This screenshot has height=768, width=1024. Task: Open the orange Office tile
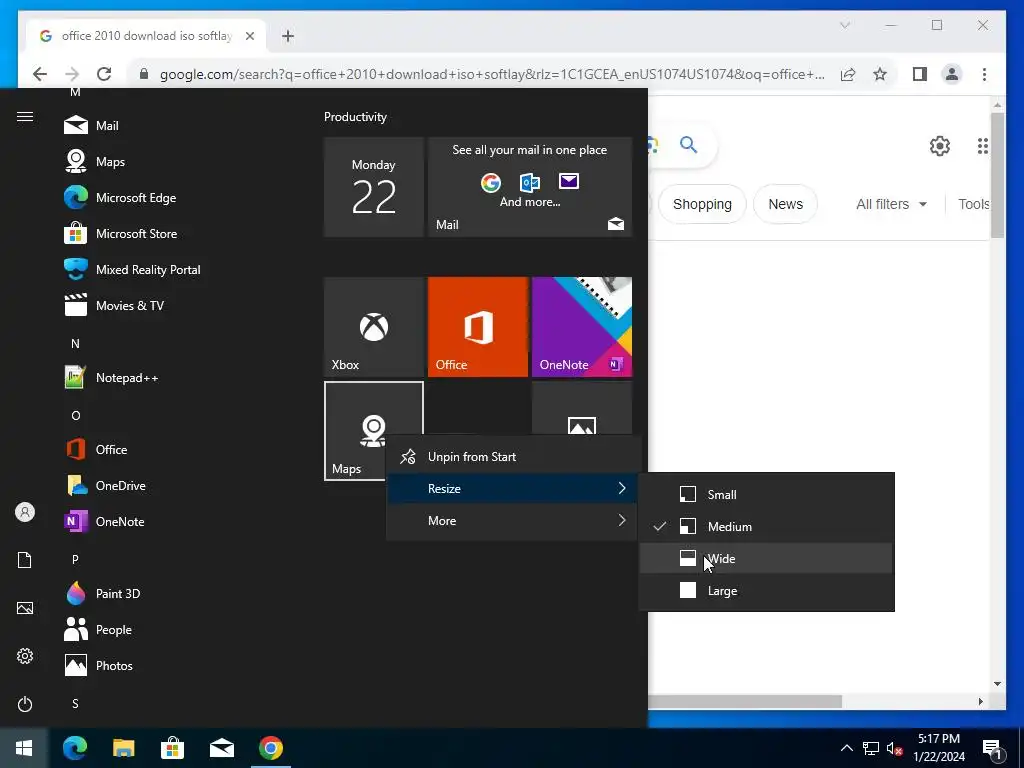pyautogui.click(x=477, y=327)
